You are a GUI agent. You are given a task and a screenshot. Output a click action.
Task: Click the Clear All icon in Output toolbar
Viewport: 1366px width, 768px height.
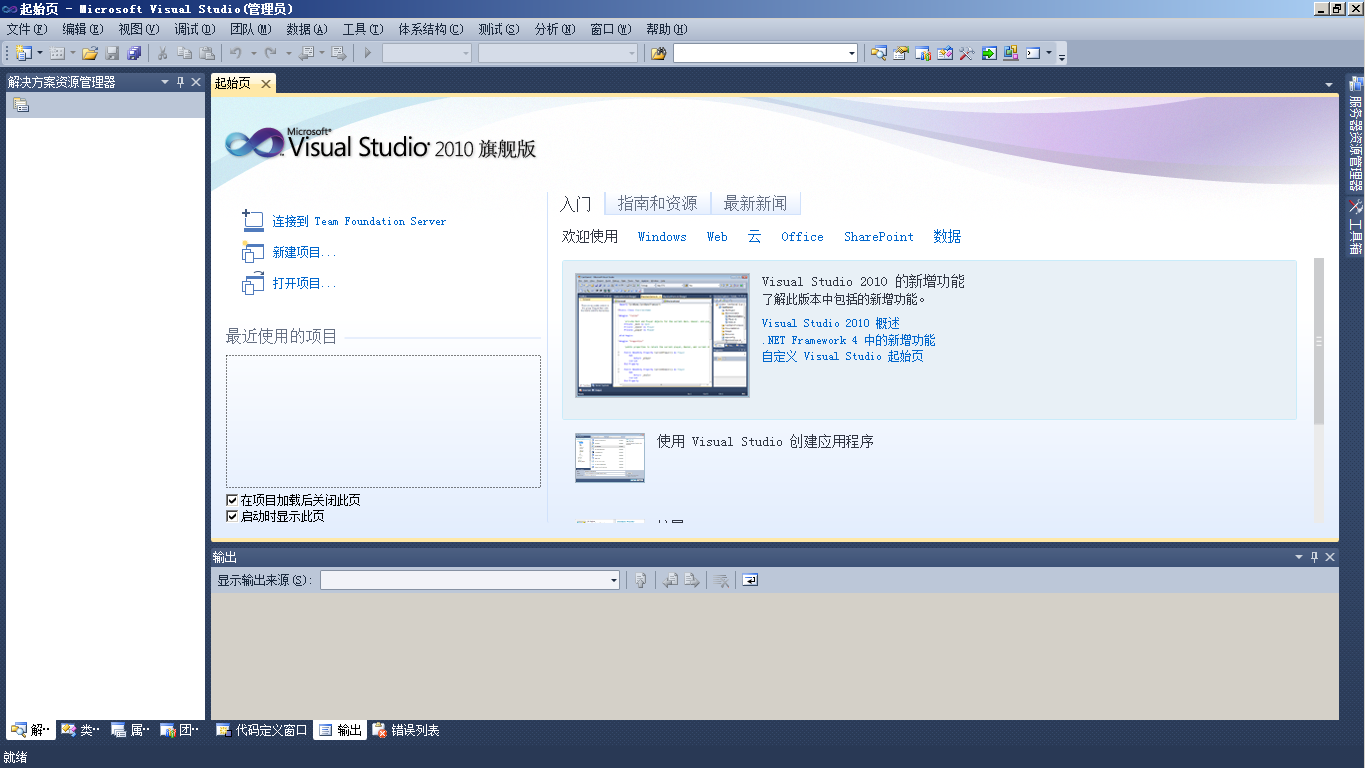721,580
